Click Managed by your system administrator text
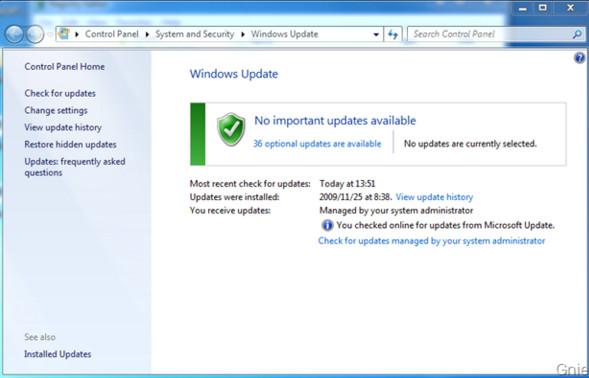Image resolution: width=589 pixels, height=378 pixels. click(x=396, y=210)
